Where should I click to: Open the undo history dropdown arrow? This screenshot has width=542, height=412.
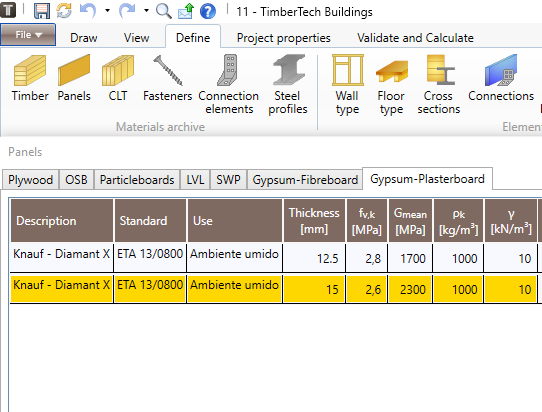pyautogui.click(x=107, y=11)
